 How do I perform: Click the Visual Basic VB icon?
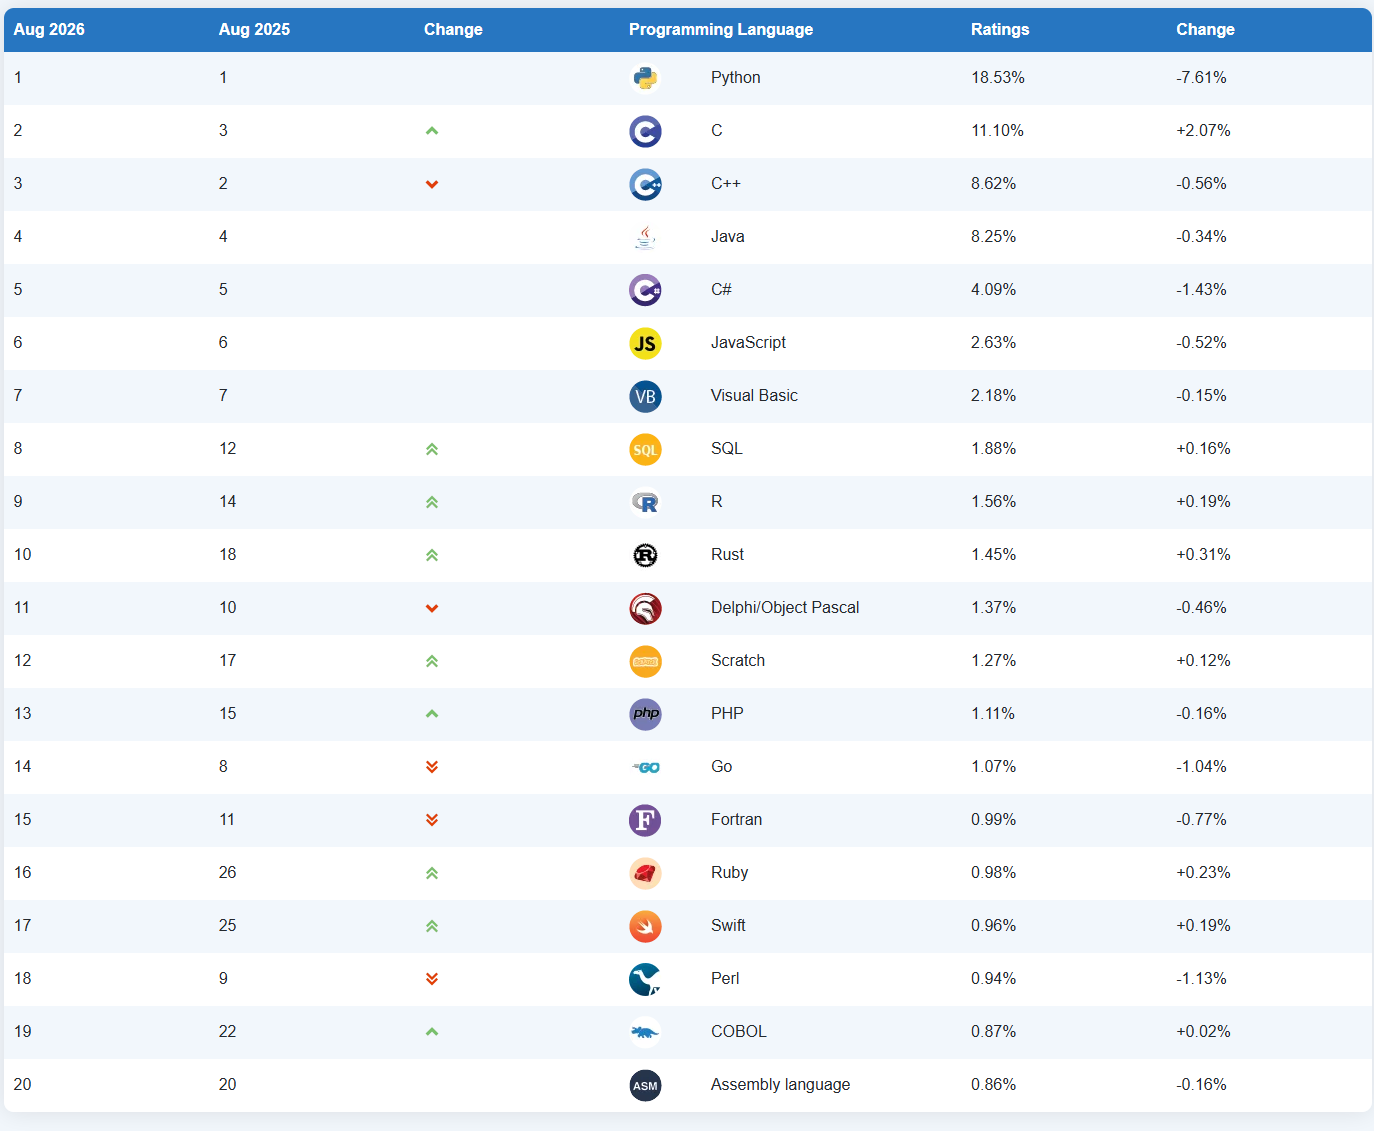tap(645, 396)
